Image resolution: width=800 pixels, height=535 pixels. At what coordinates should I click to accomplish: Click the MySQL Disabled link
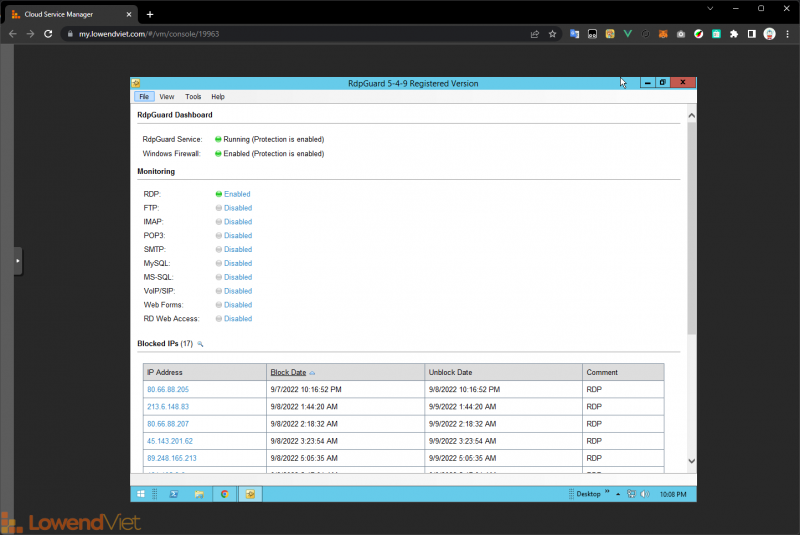[x=238, y=263]
